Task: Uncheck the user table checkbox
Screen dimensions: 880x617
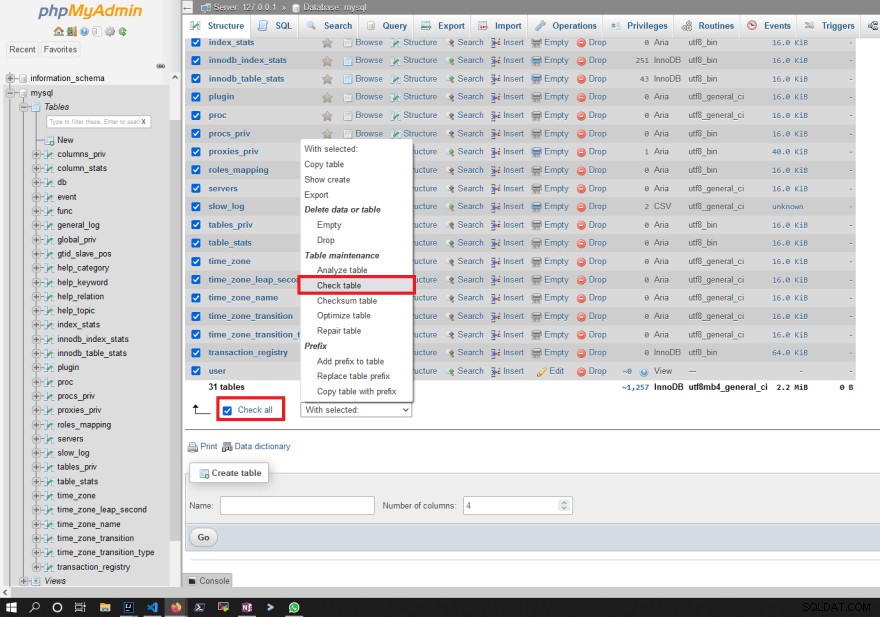Action: pos(196,371)
